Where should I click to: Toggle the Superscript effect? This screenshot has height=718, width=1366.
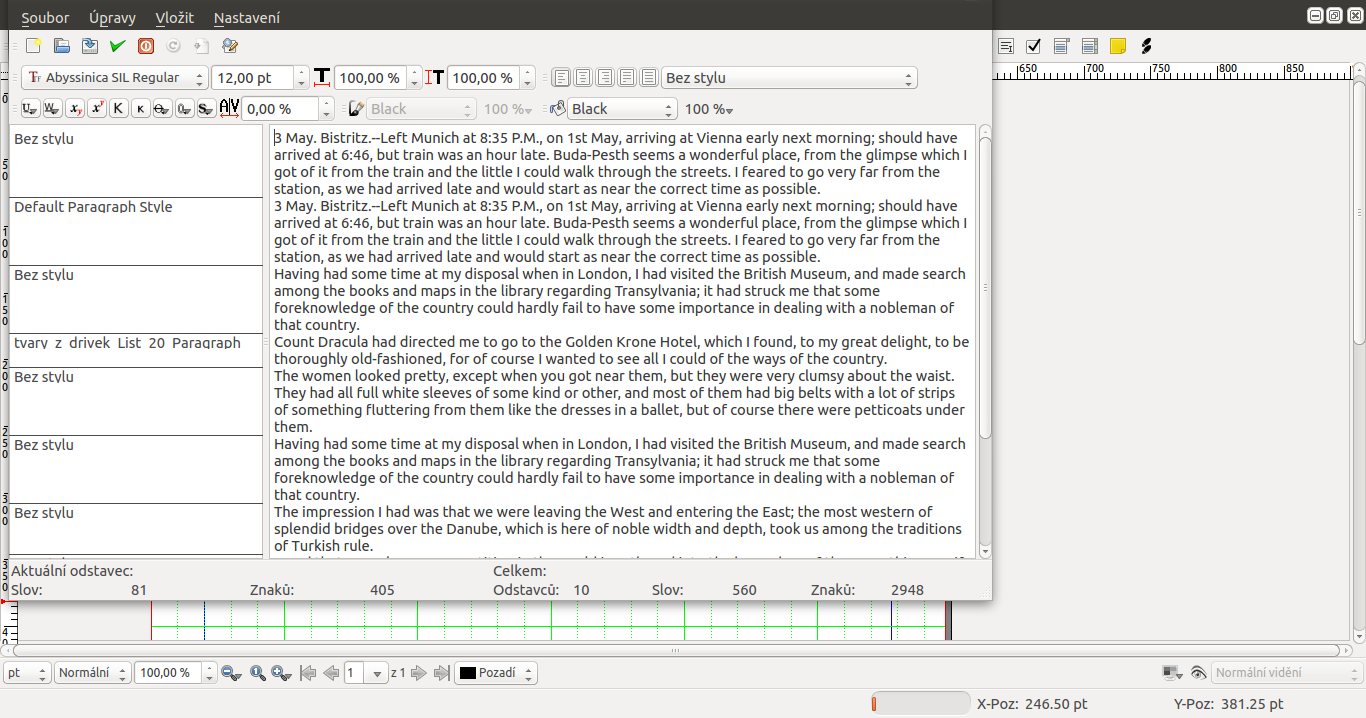coord(96,108)
